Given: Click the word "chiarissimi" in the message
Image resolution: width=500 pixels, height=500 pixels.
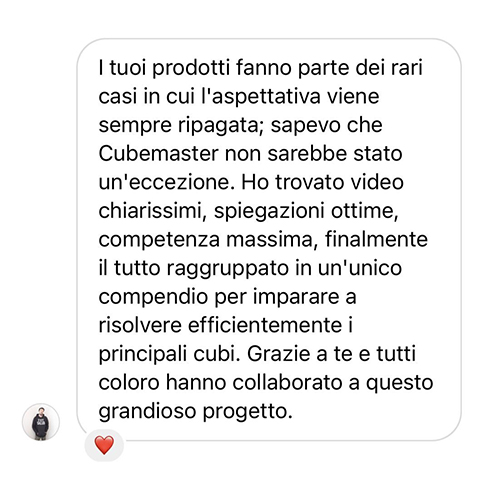Looking at the screenshot, I should [152, 211].
